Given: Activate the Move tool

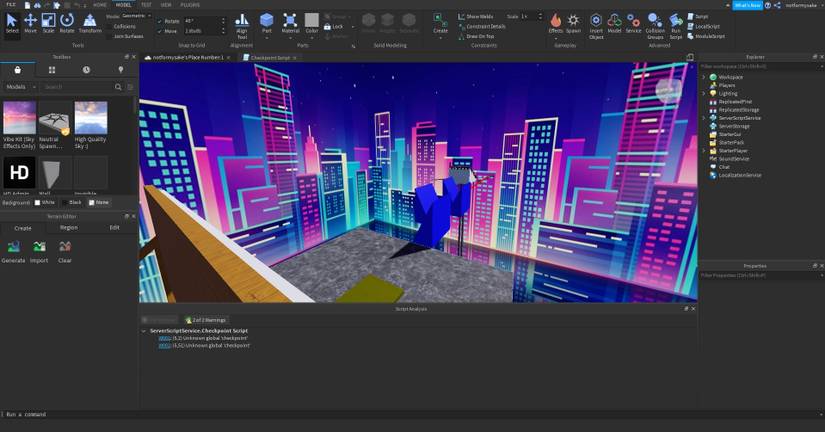Looking at the screenshot, I should (30, 23).
